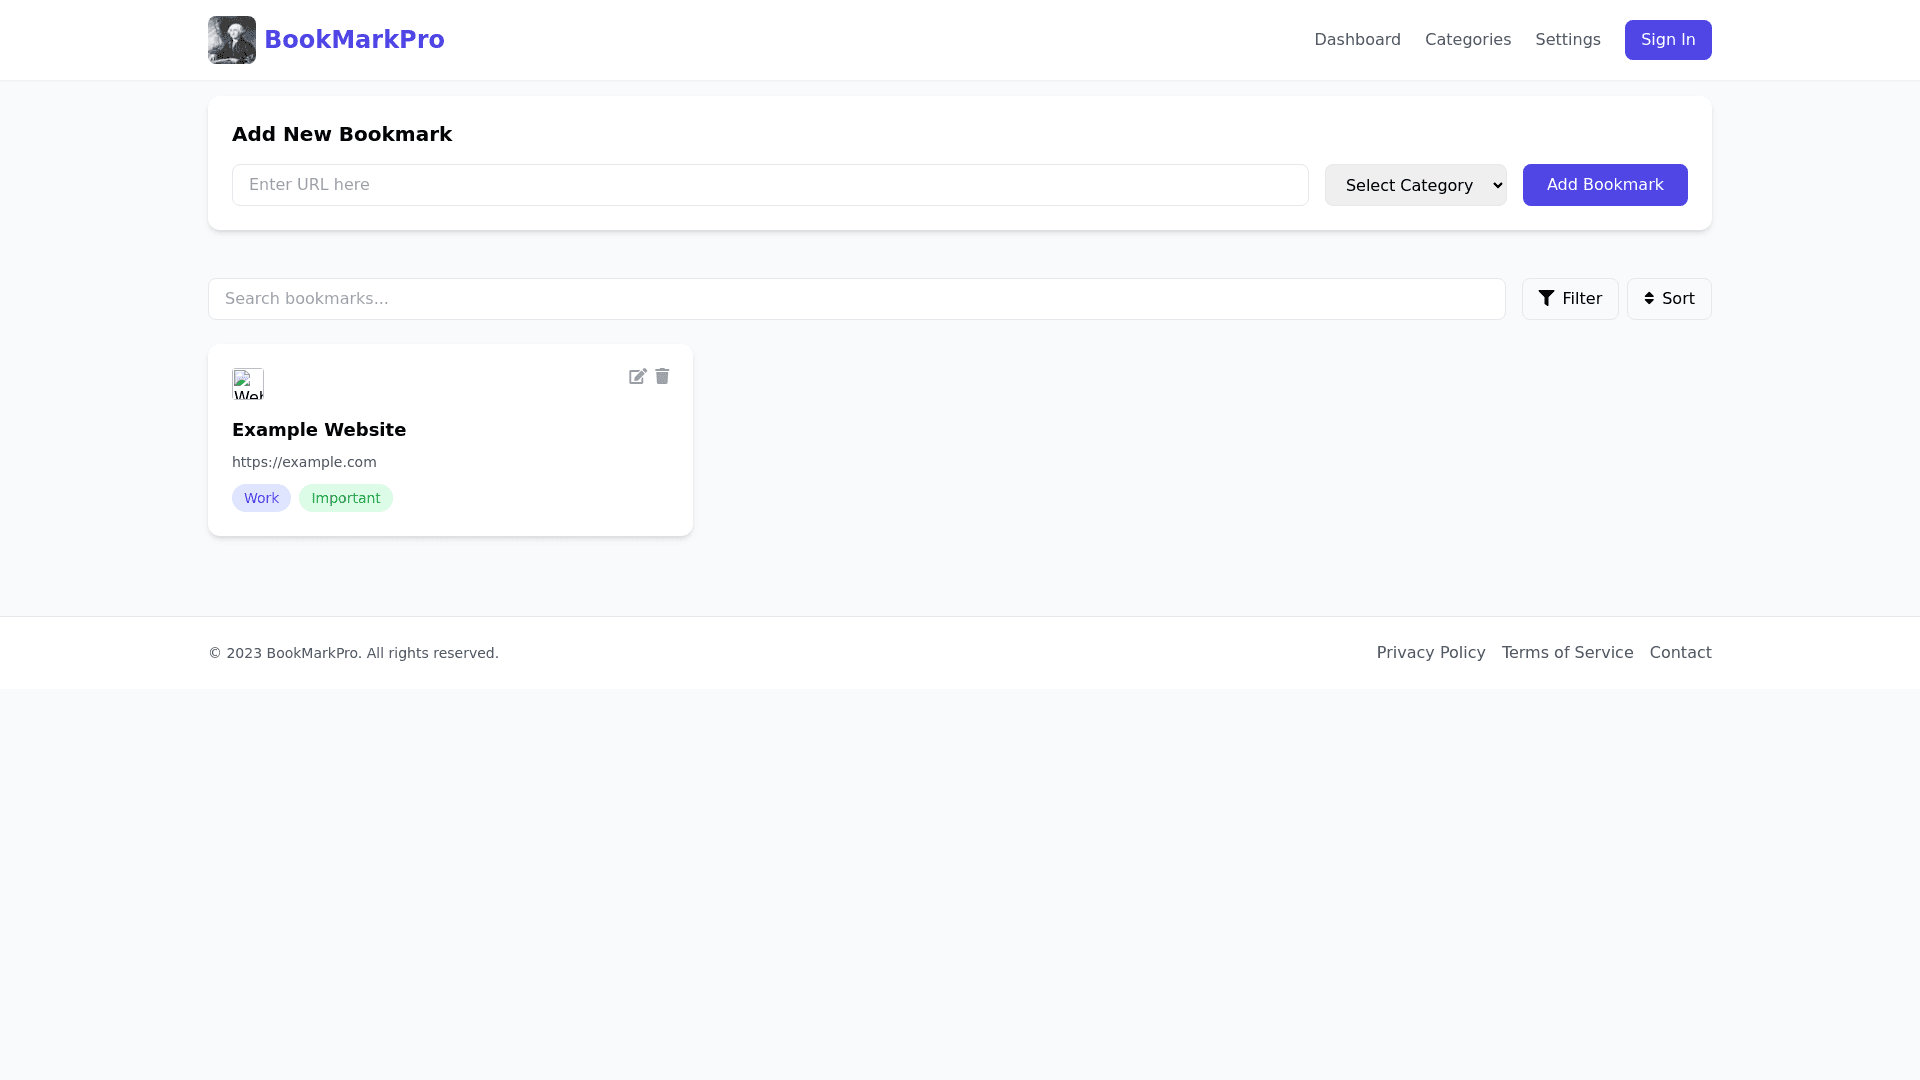
Task: Open the Privacy Policy link
Action: tap(1430, 653)
